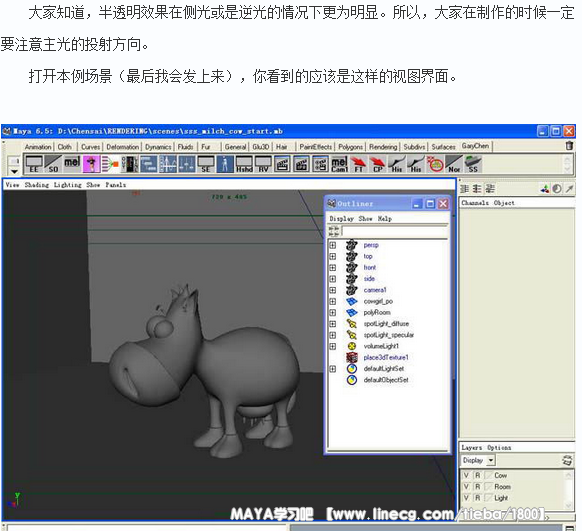Open the Layer Editor Options menu
The width and height of the screenshot is (582, 531).
[x=499, y=448]
